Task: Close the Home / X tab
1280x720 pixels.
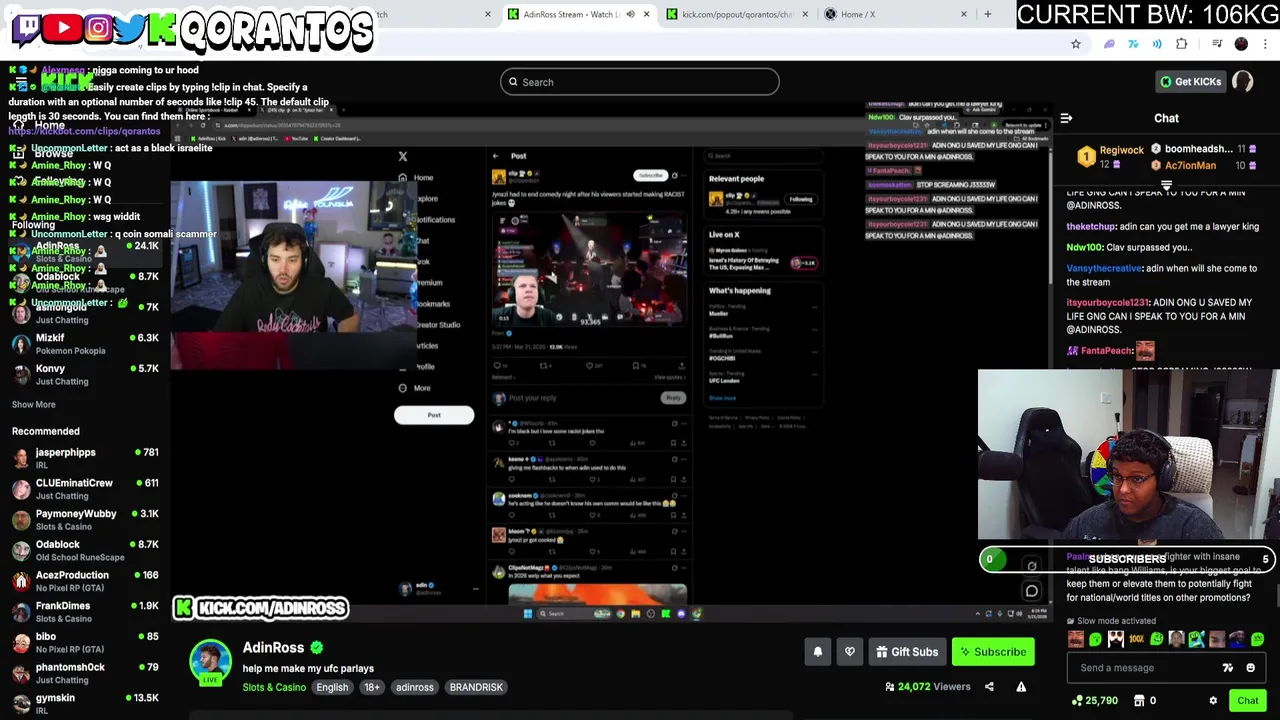Action: click(x=964, y=14)
